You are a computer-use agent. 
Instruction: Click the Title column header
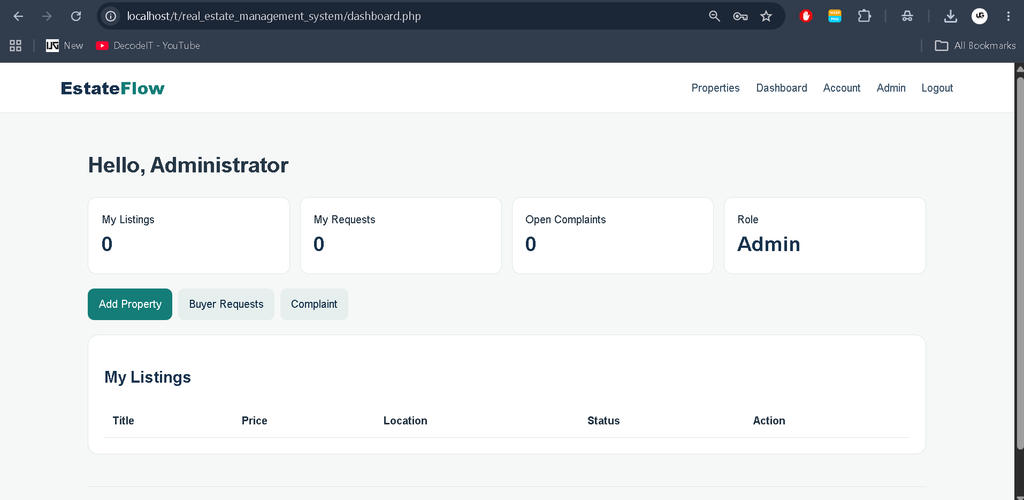123,420
